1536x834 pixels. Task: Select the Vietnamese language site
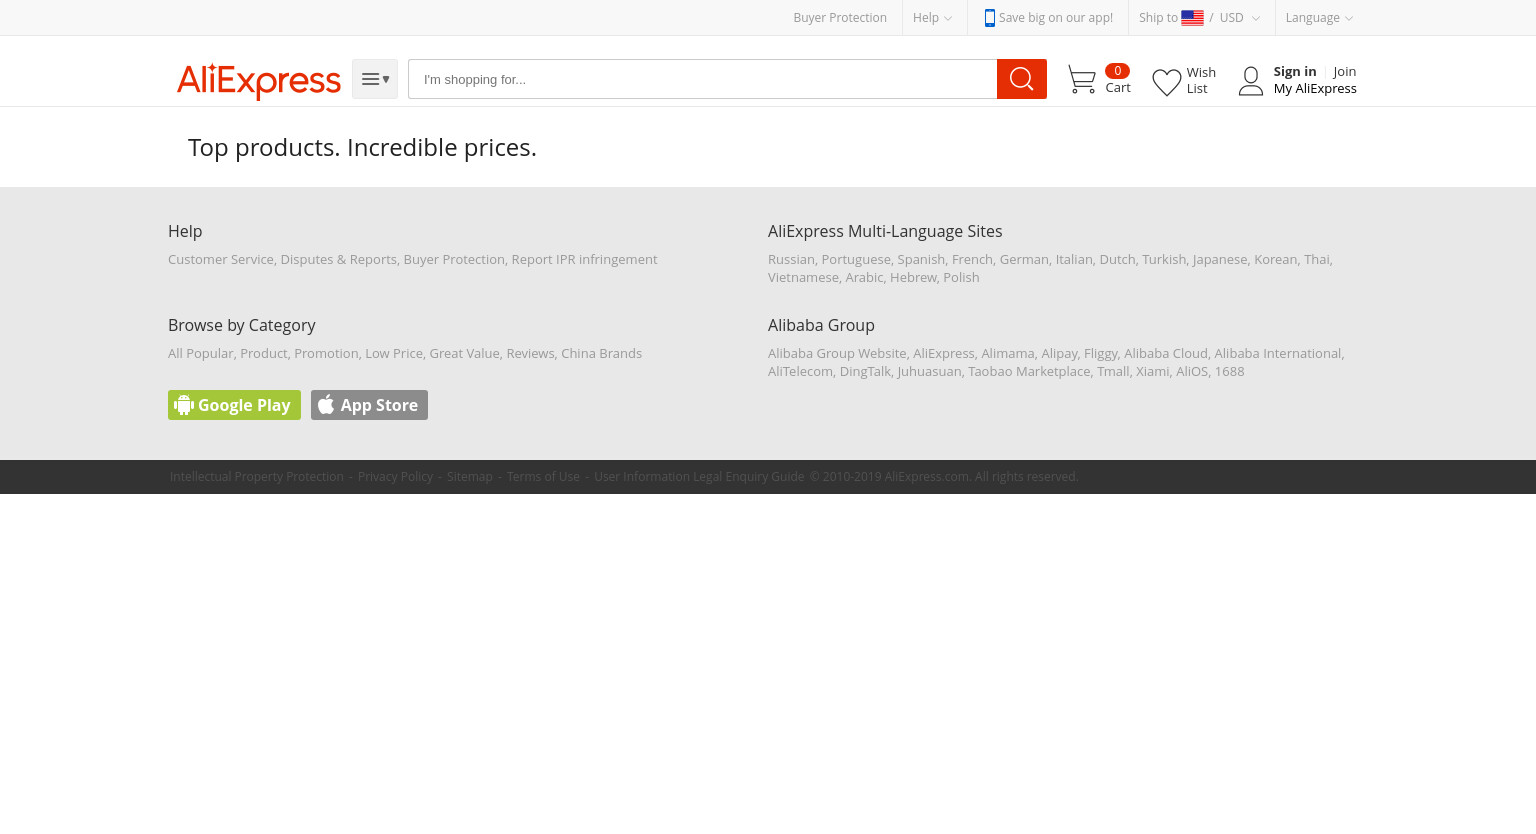coord(803,277)
